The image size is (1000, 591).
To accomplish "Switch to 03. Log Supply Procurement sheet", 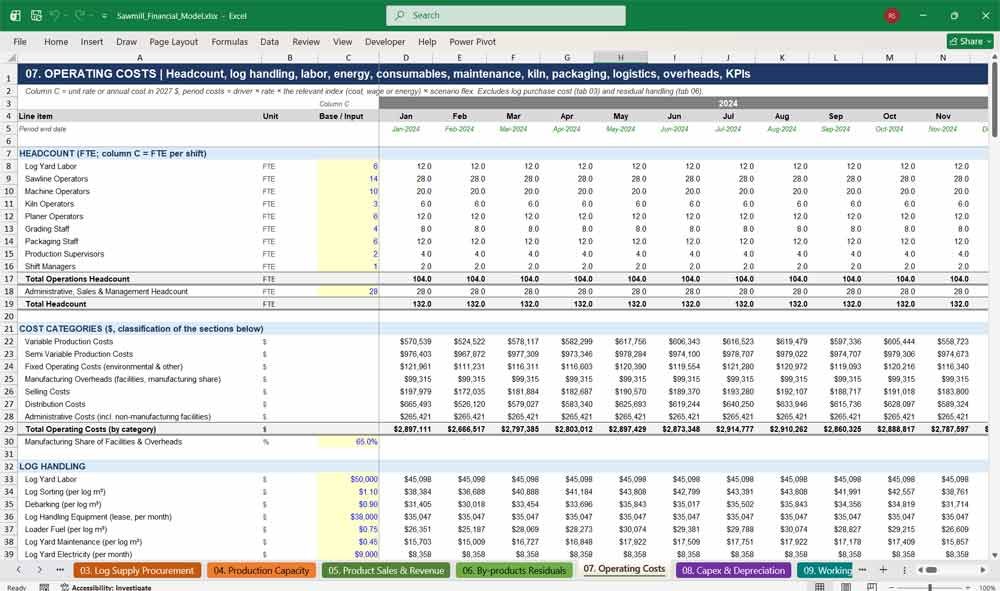I will tap(137, 571).
